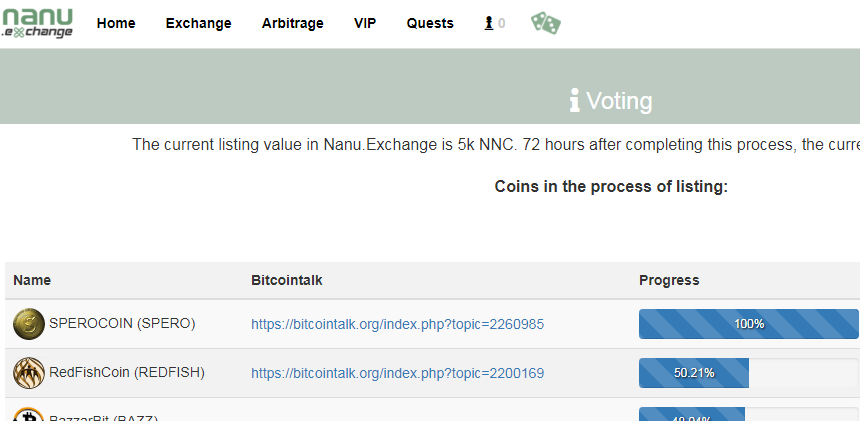
Task: Open the Exchange menu item
Action: 199,24
